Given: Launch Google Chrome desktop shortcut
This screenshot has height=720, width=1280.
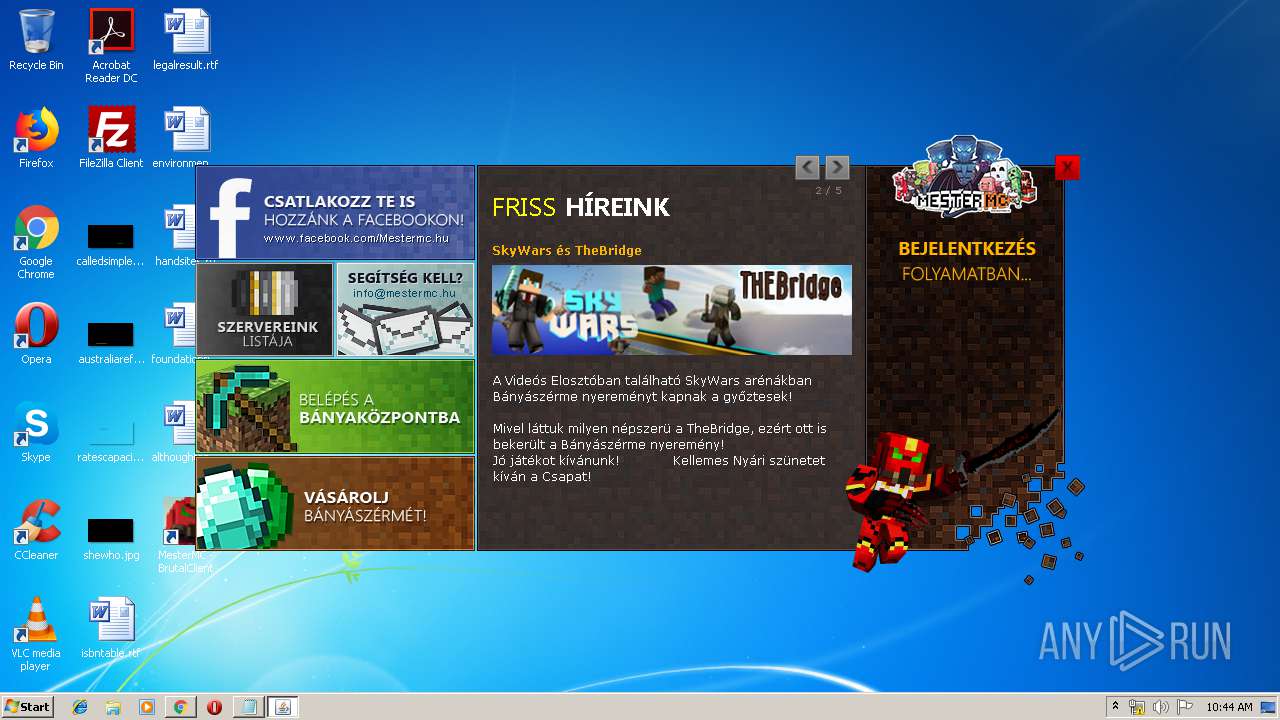Looking at the screenshot, I should 36,242.
